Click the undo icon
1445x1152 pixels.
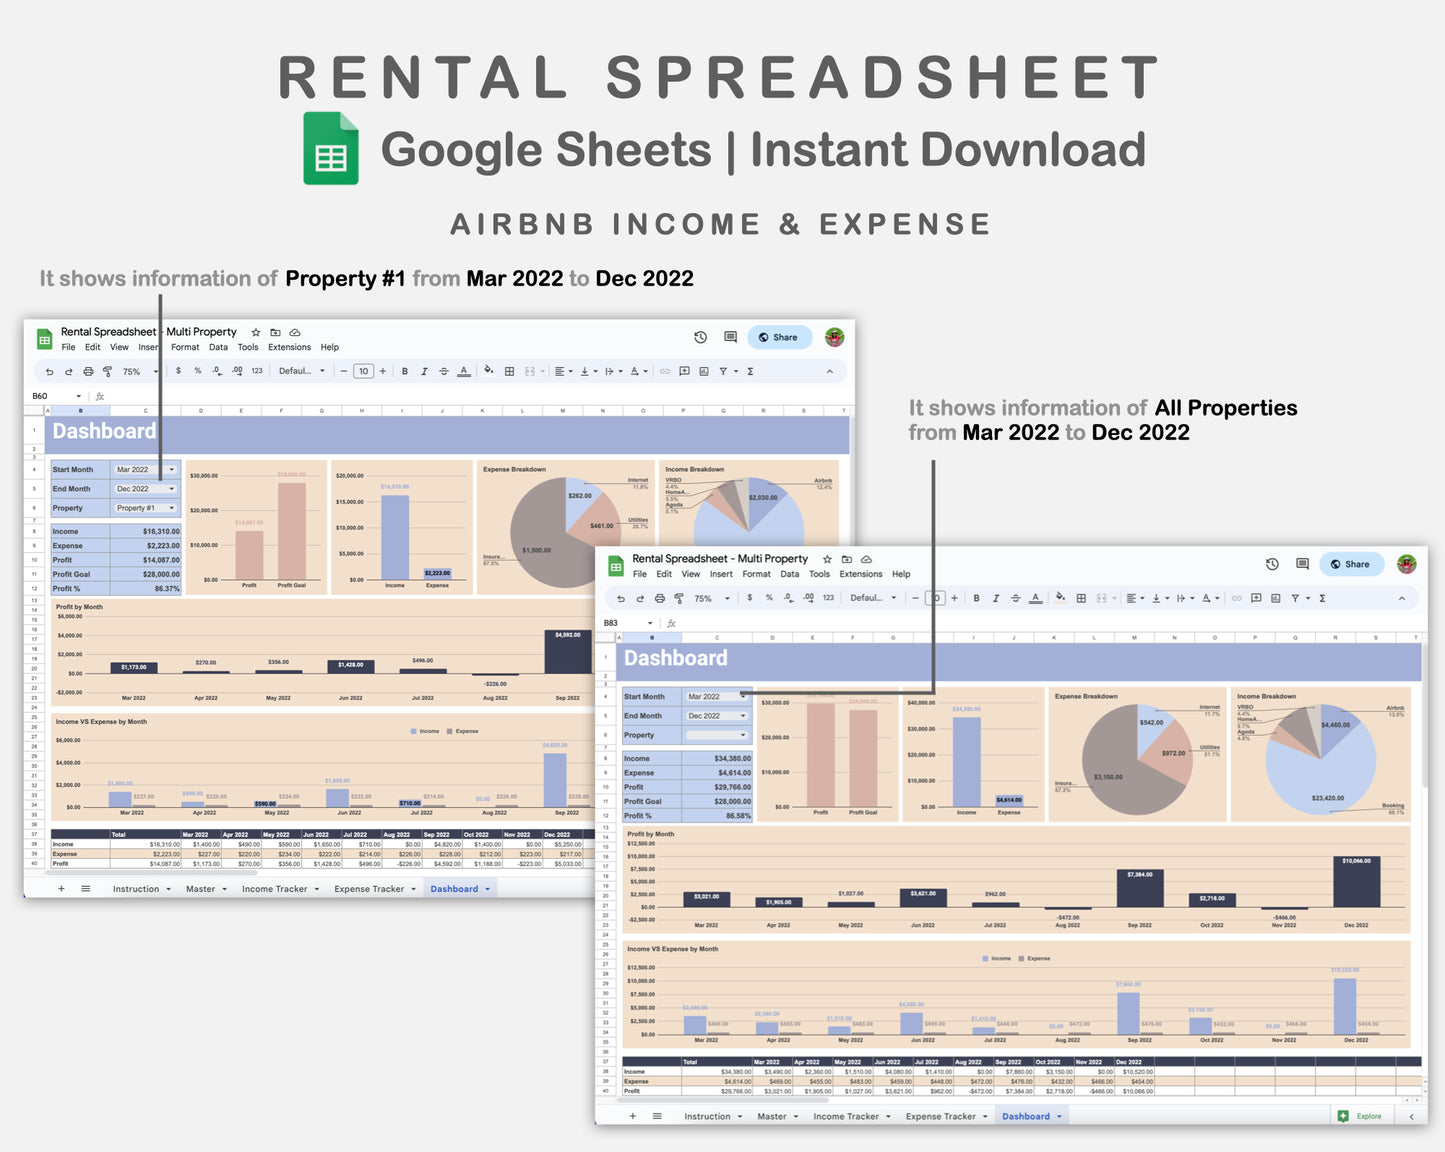50,371
